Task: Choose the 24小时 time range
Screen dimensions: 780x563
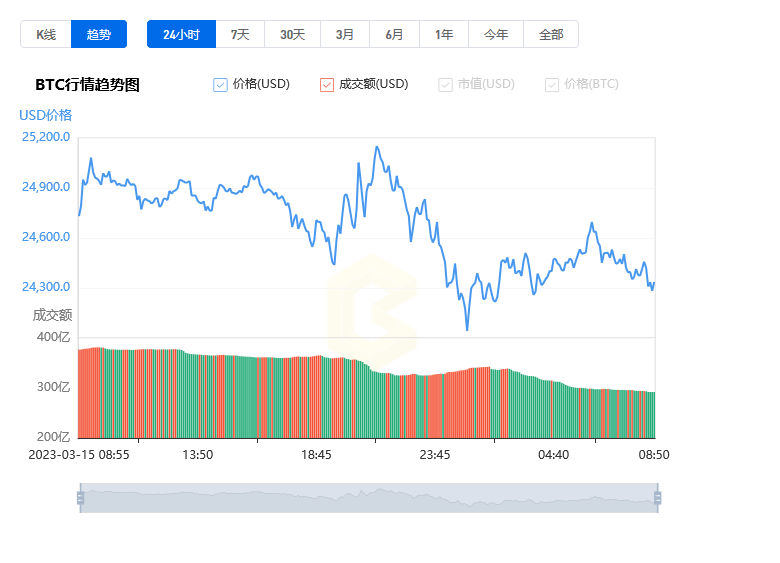Action: 182,34
